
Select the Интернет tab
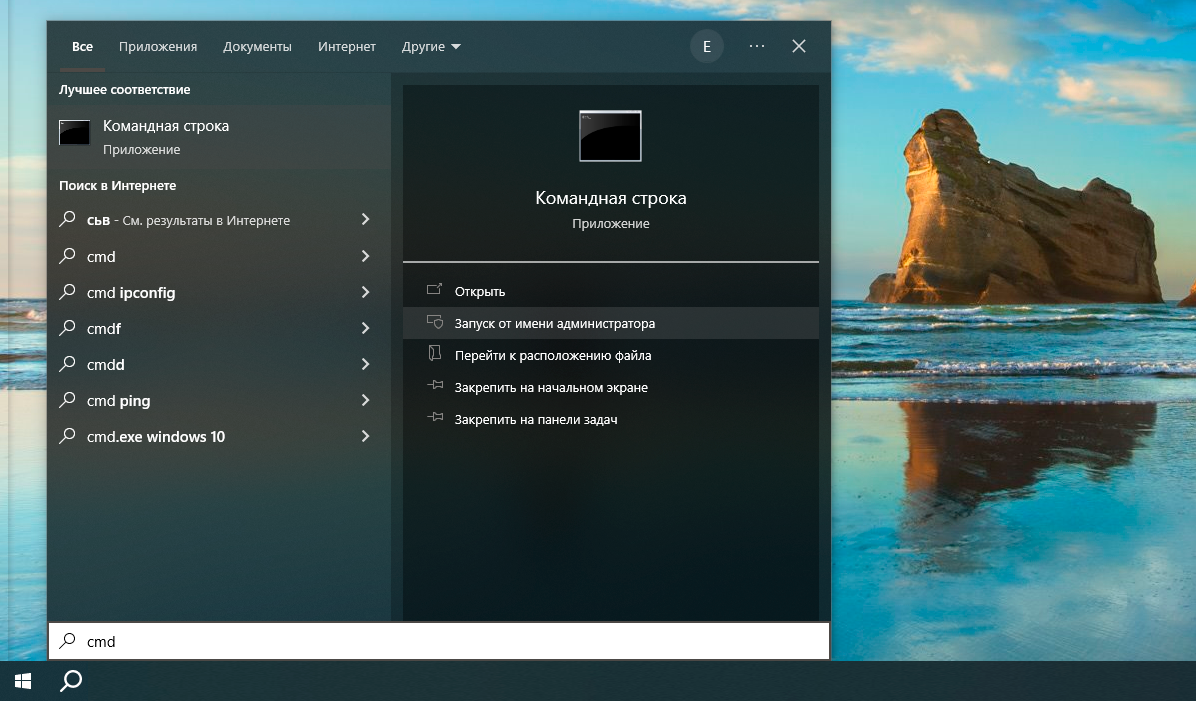point(347,46)
